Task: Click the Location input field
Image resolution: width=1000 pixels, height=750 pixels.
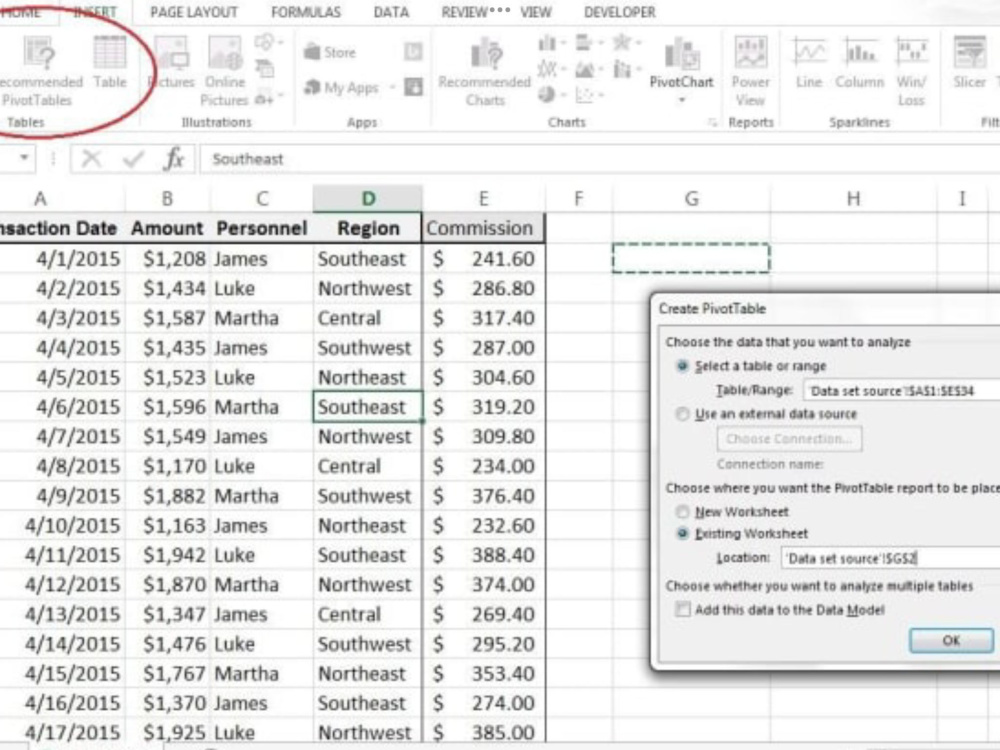Action: 890,558
